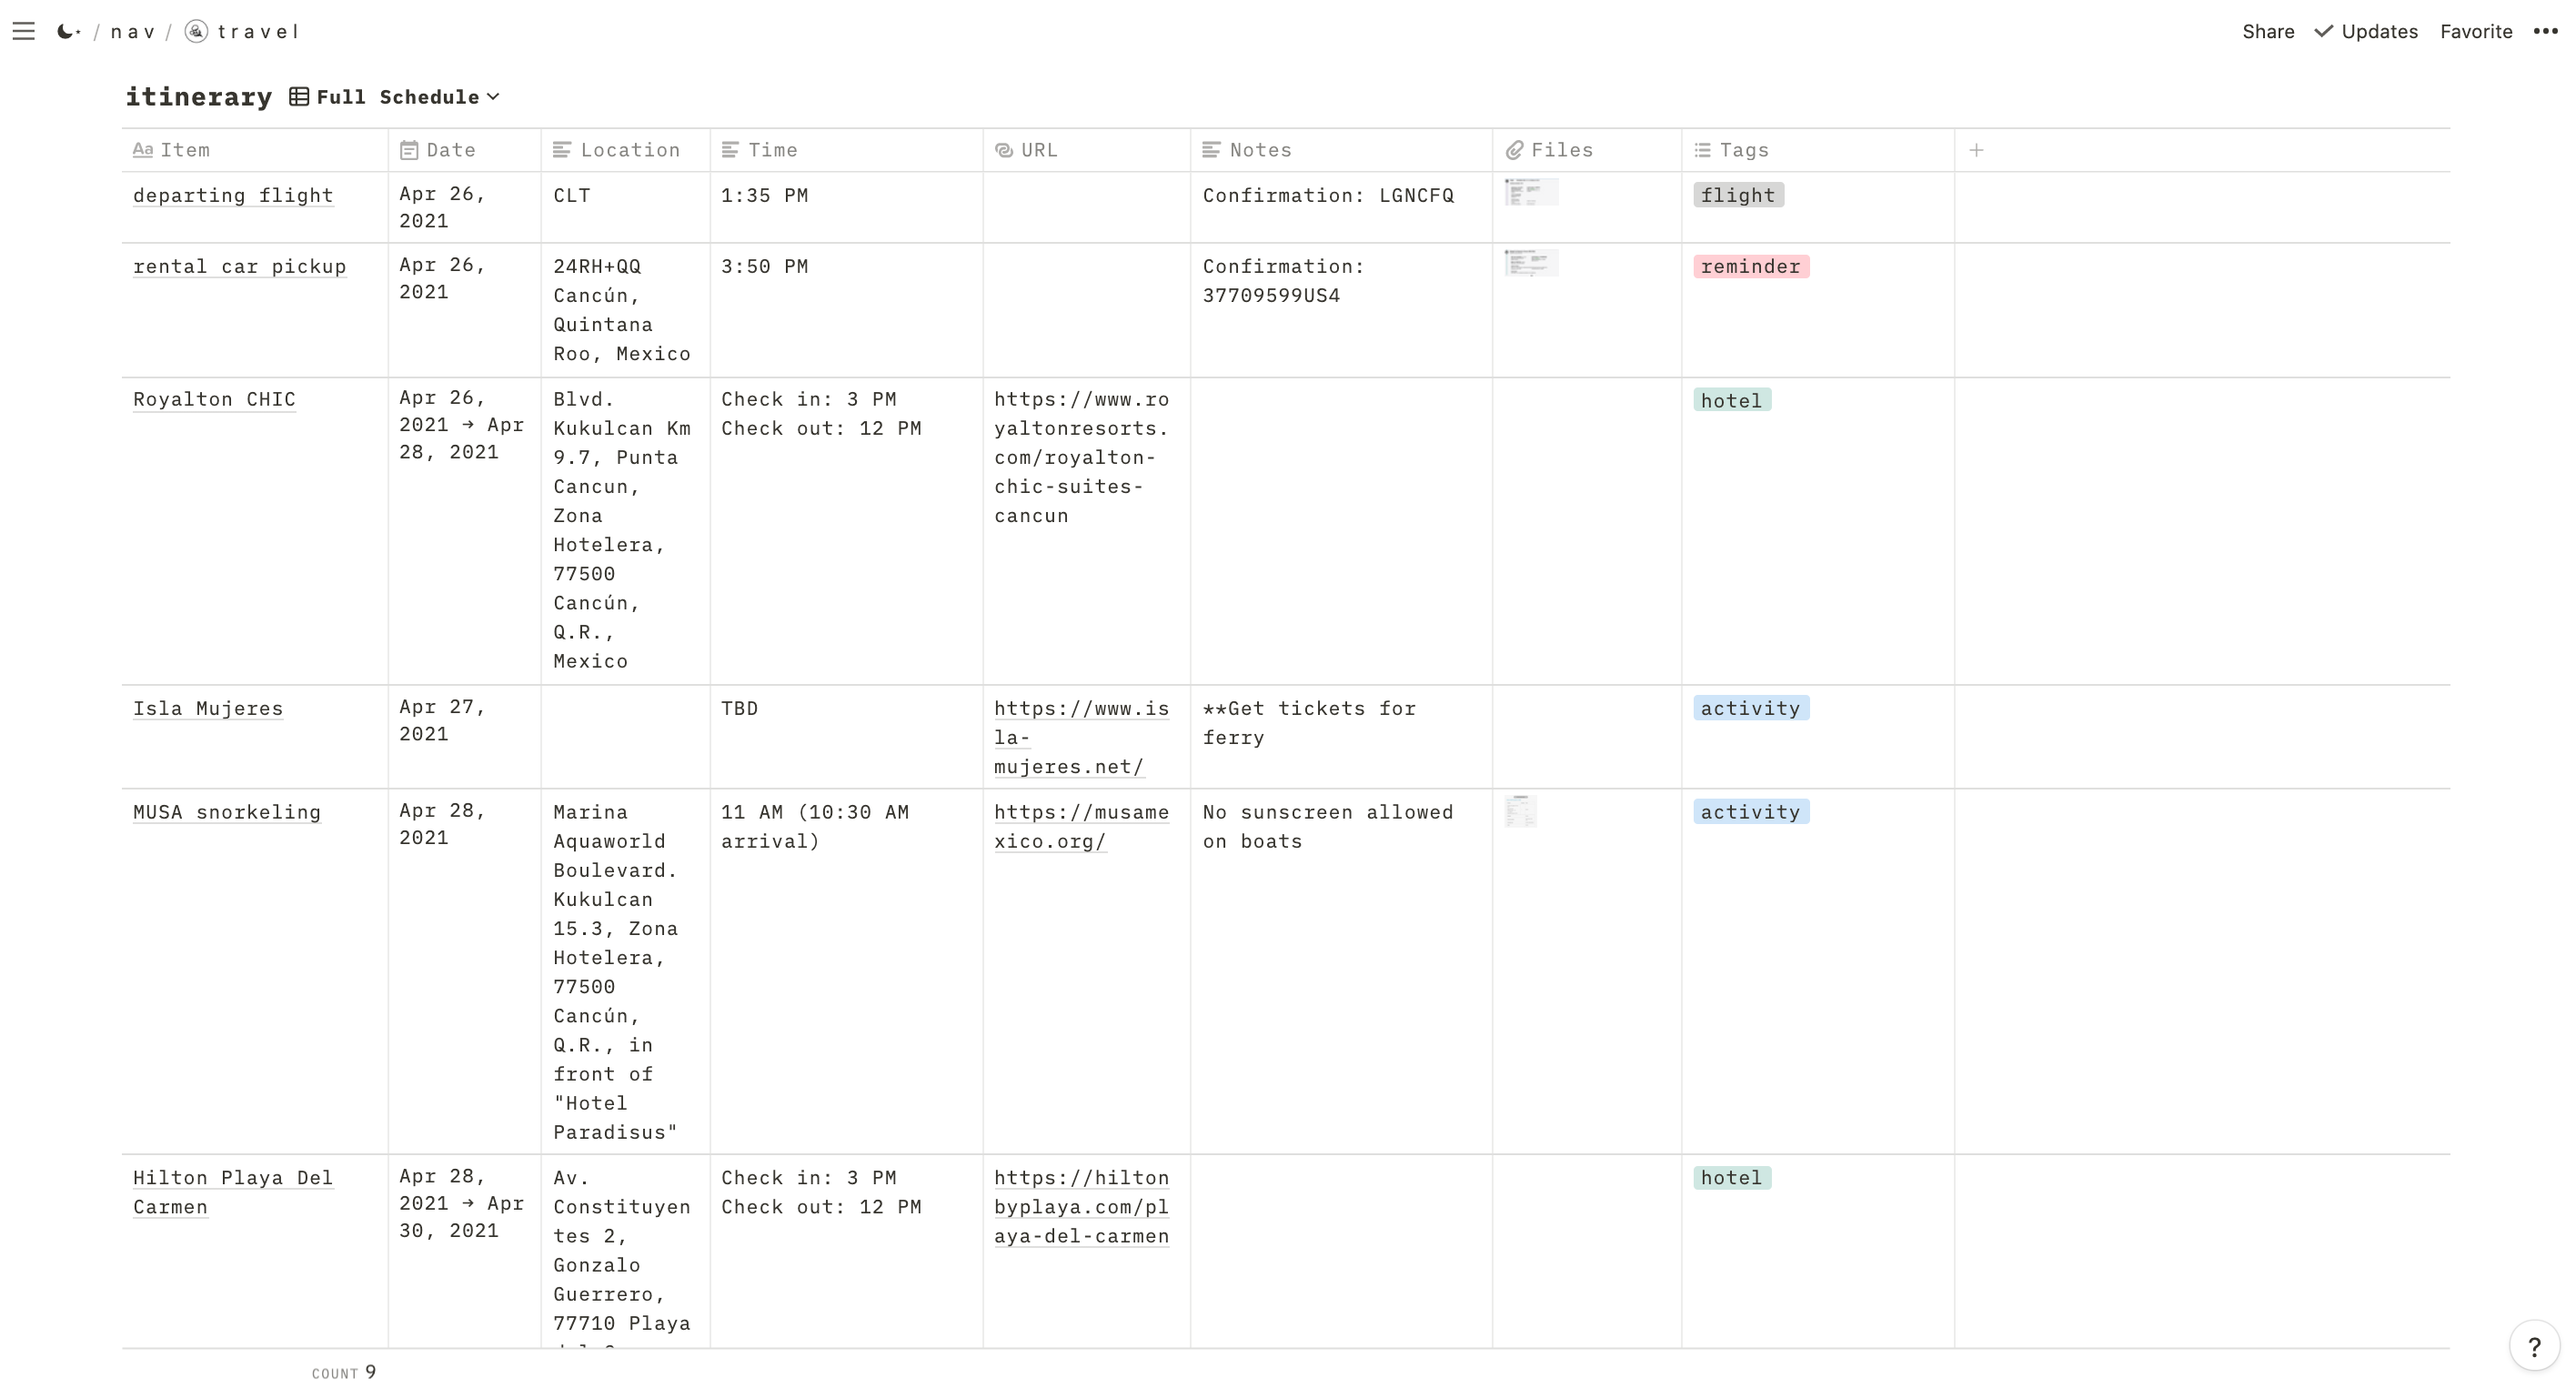Click the table view icon beside Full Schedule
This screenshot has height=1388, width=2576.
click(299, 97)
